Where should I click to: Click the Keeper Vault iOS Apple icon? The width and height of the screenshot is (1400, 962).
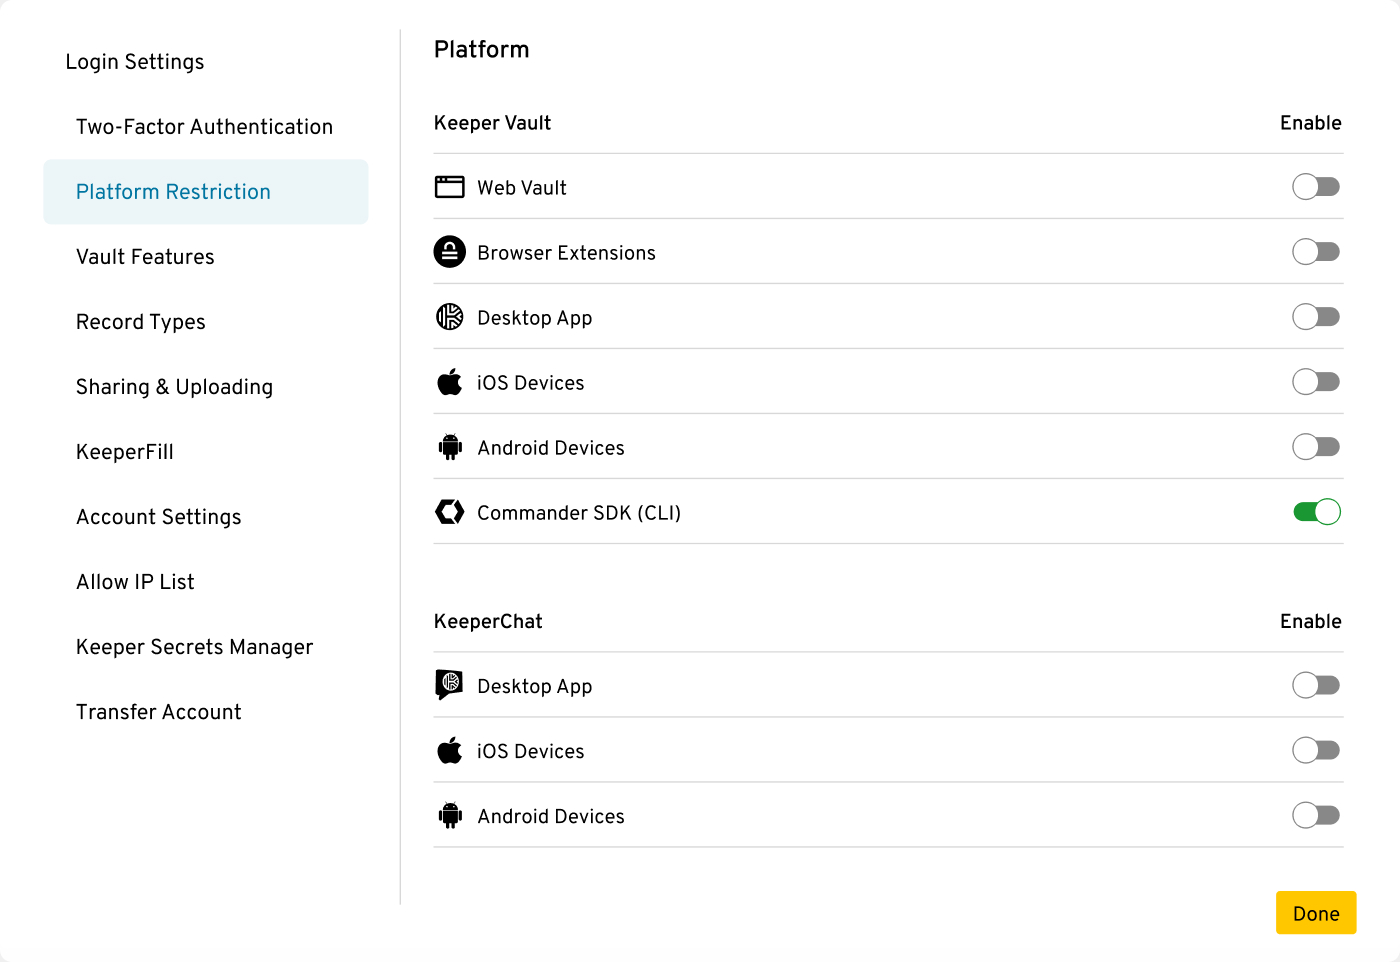[450, 382]
